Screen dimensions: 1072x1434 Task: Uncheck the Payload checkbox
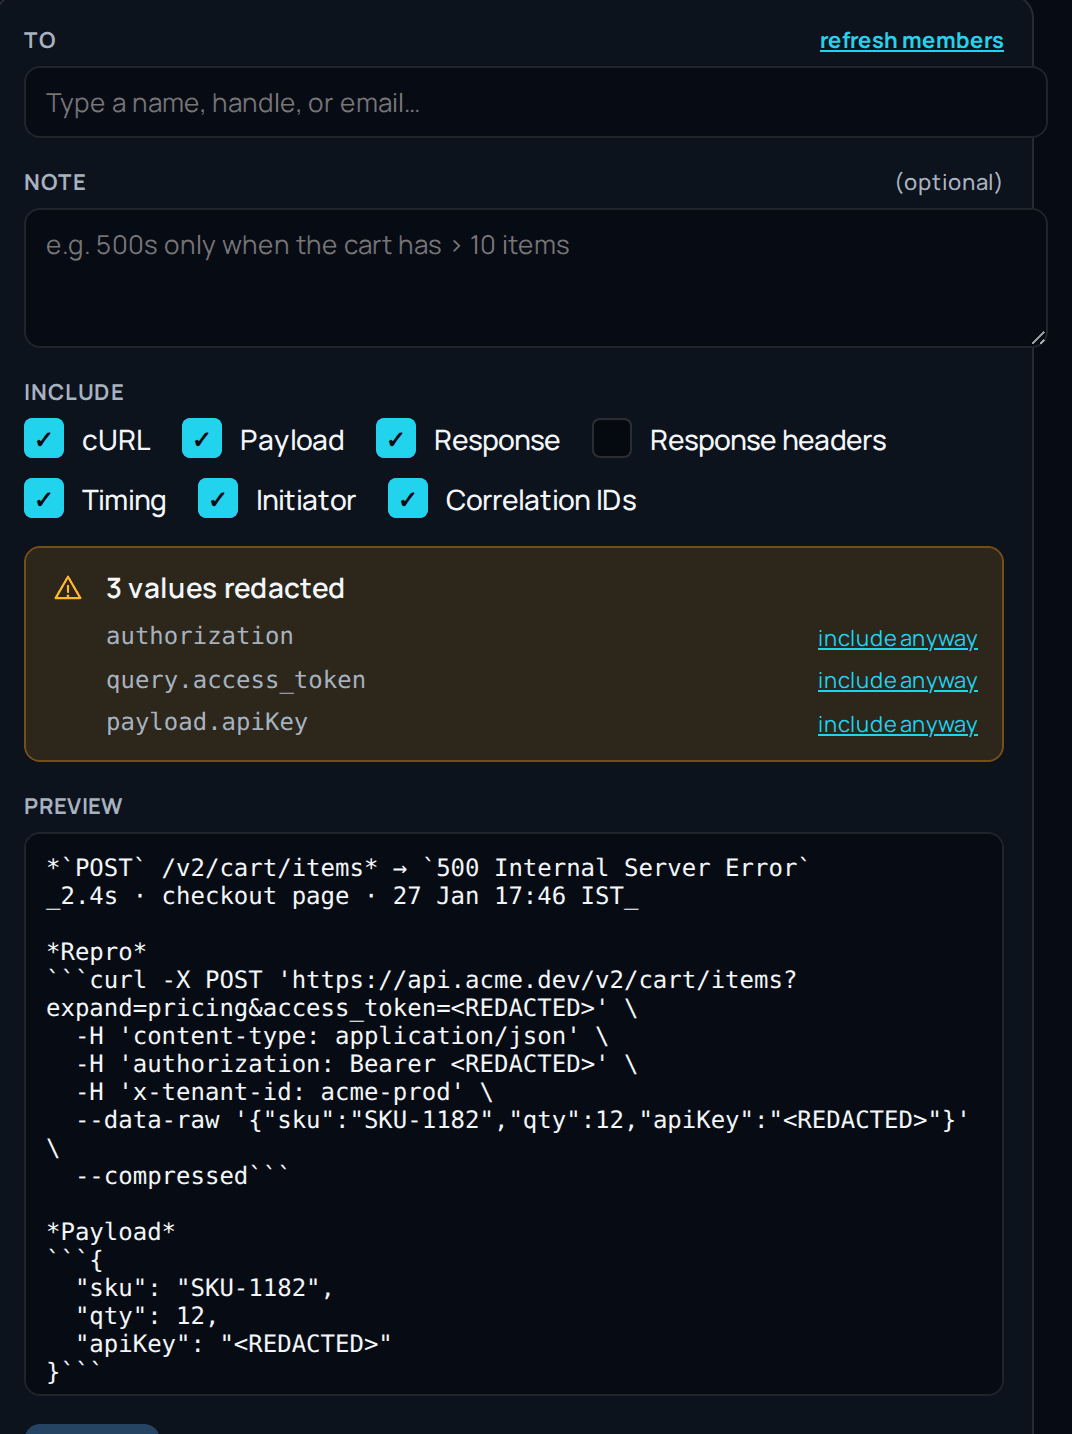click(x=202, y=438)
